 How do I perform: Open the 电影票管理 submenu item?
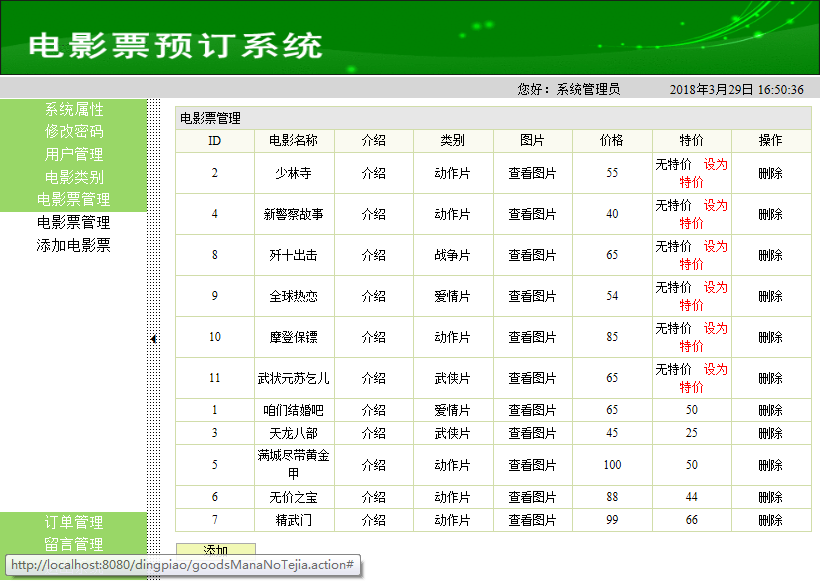pyautogui.click(x=74, y=222)
